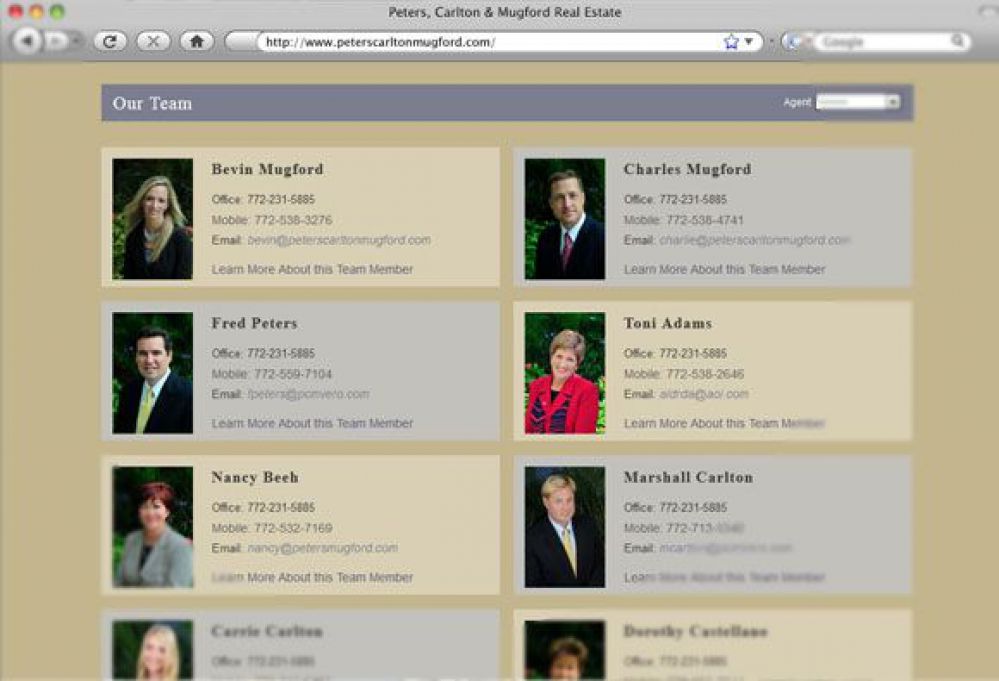Click the Bevin Mugford name heading

pyautogui.click(x=268, y=169)
